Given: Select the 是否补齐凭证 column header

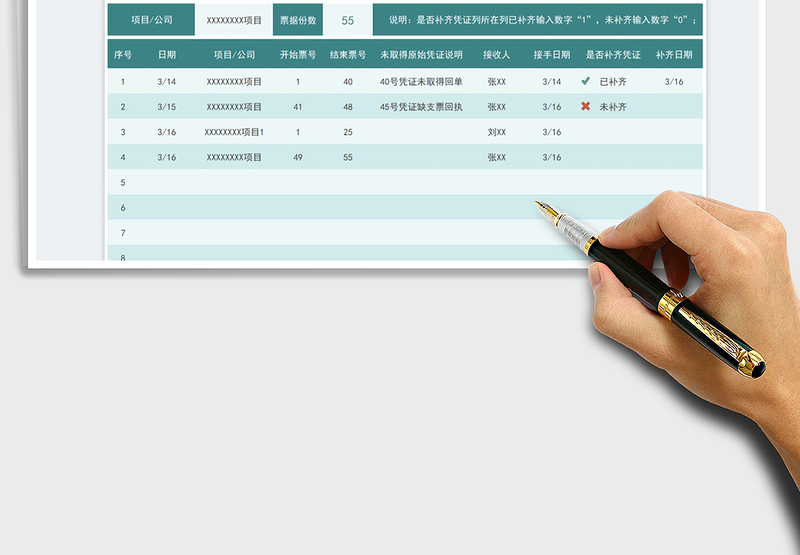Looking at the screenshot, I should click(613, 55).
